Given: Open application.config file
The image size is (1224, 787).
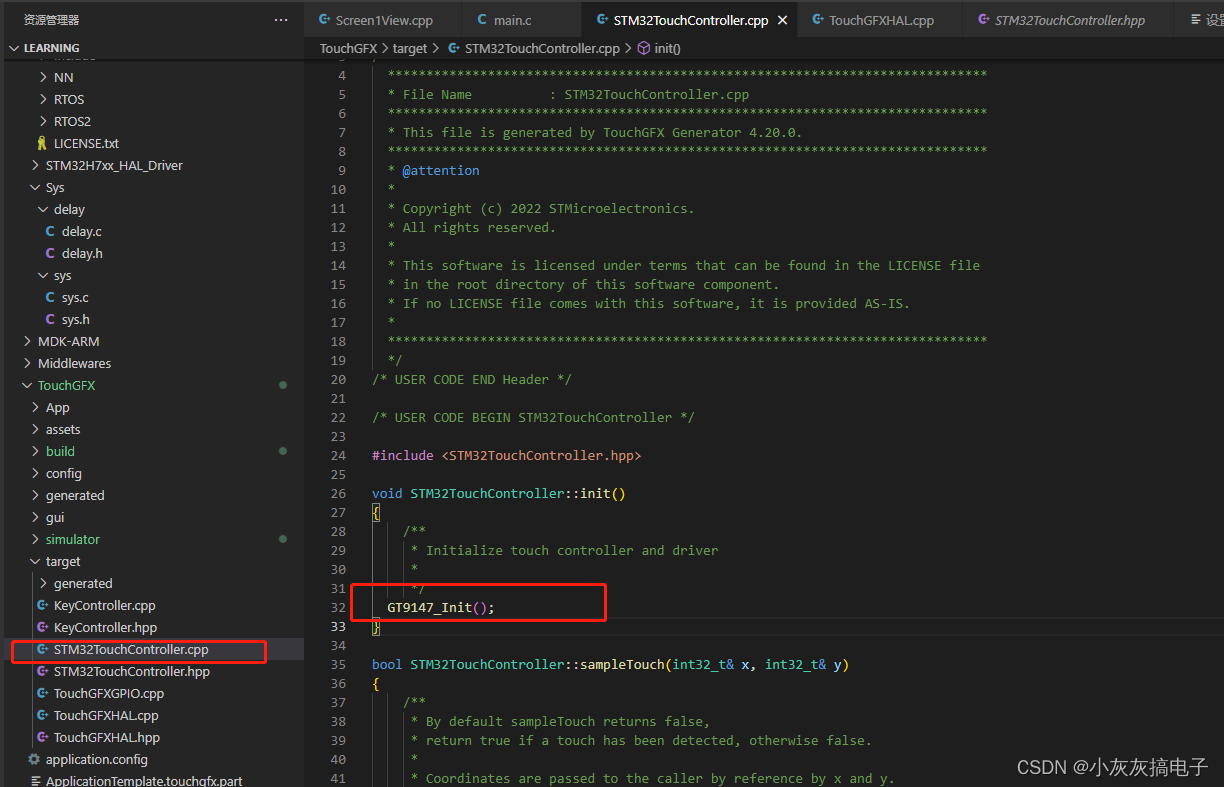Looking at the screenshot, I should pos(97,759).
